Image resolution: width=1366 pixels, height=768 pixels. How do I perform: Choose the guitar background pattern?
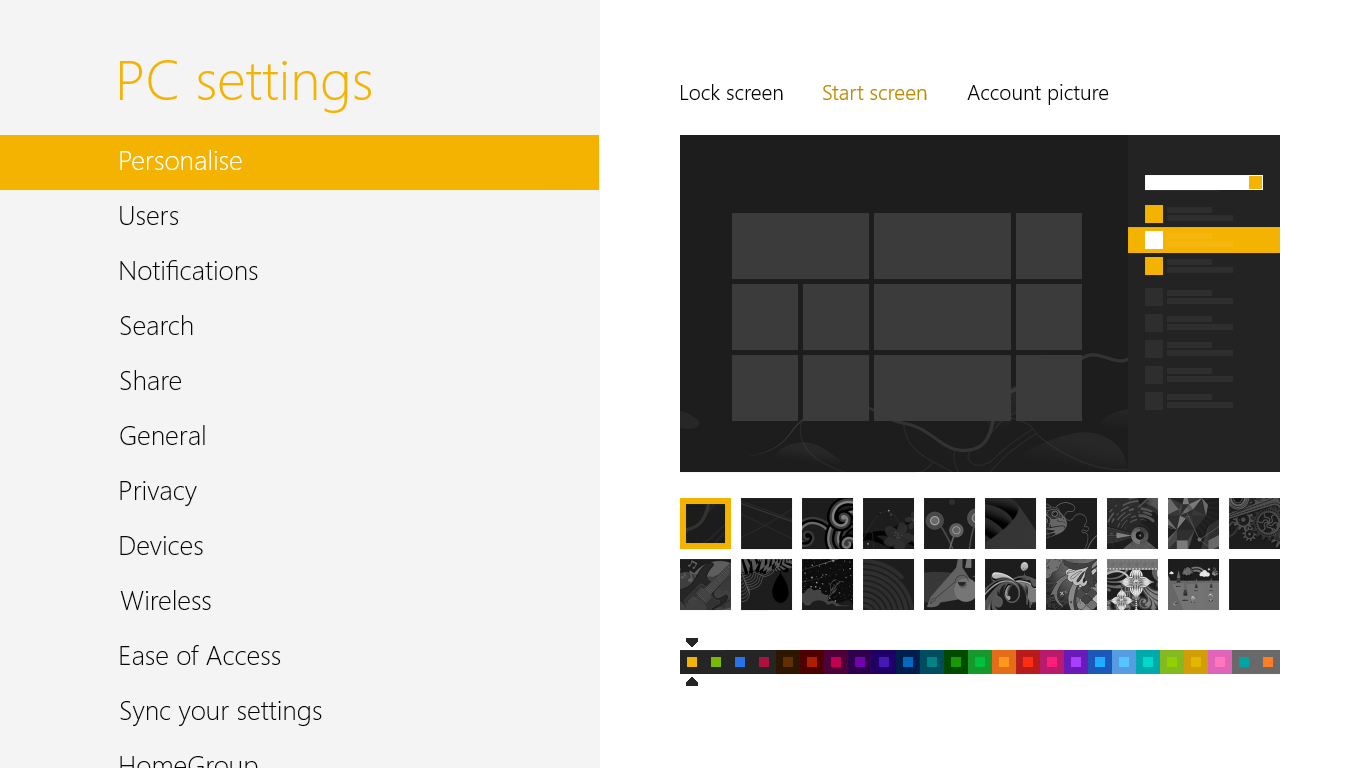pos(705,584)
